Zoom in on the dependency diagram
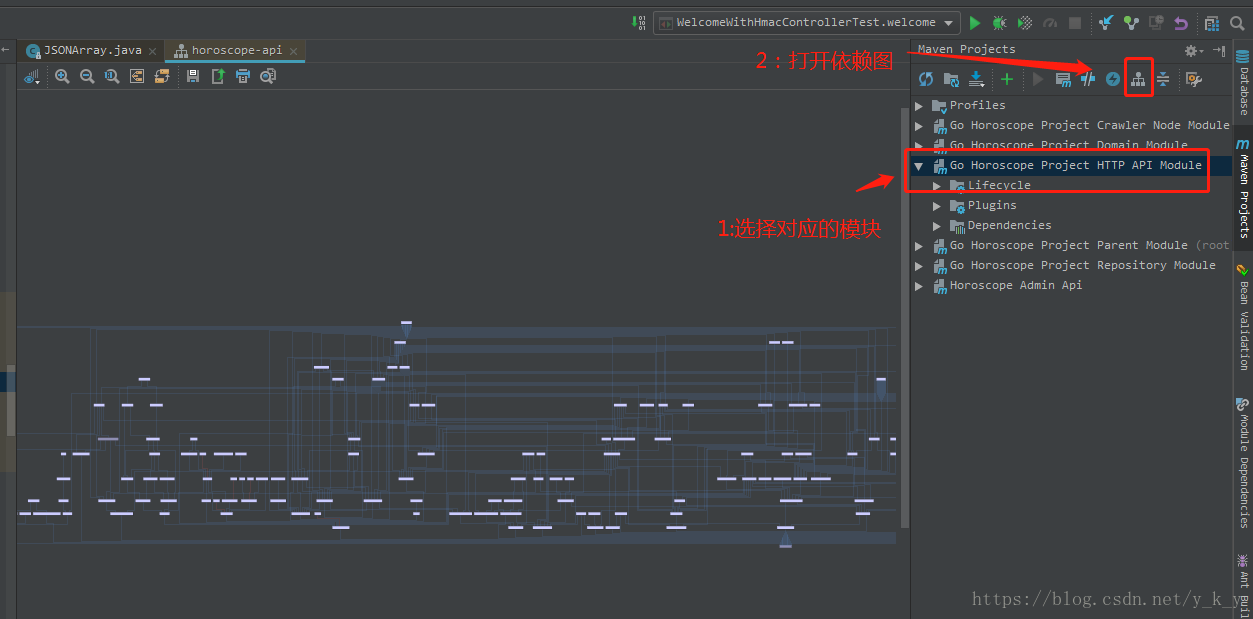This screenshot has width=1253, height=619. tap(62, 76)
